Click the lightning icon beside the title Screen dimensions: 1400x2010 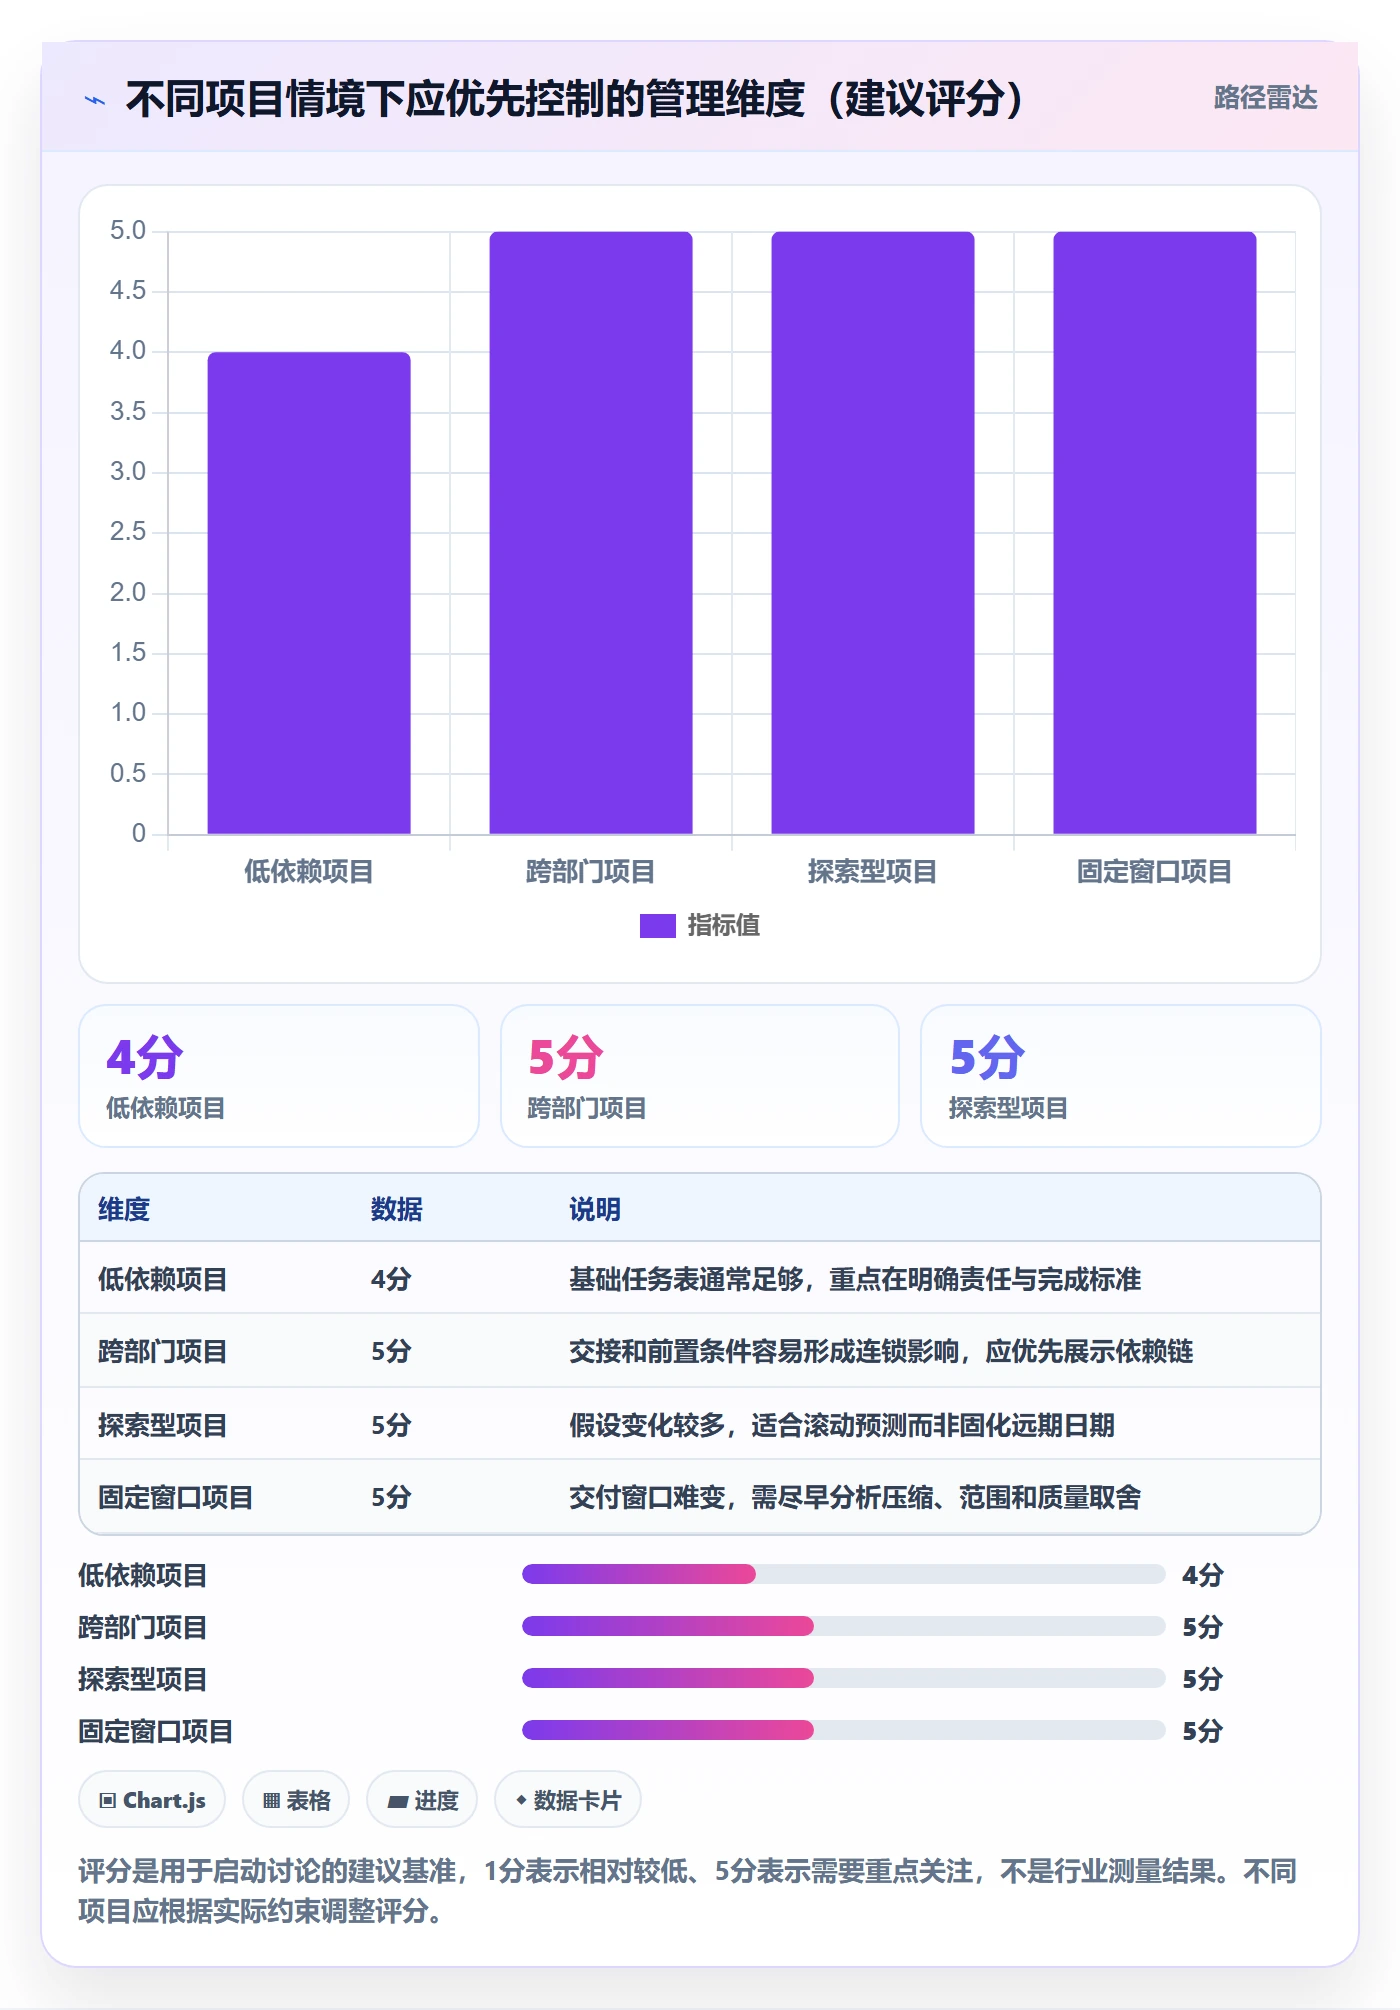tap(95, 99)
